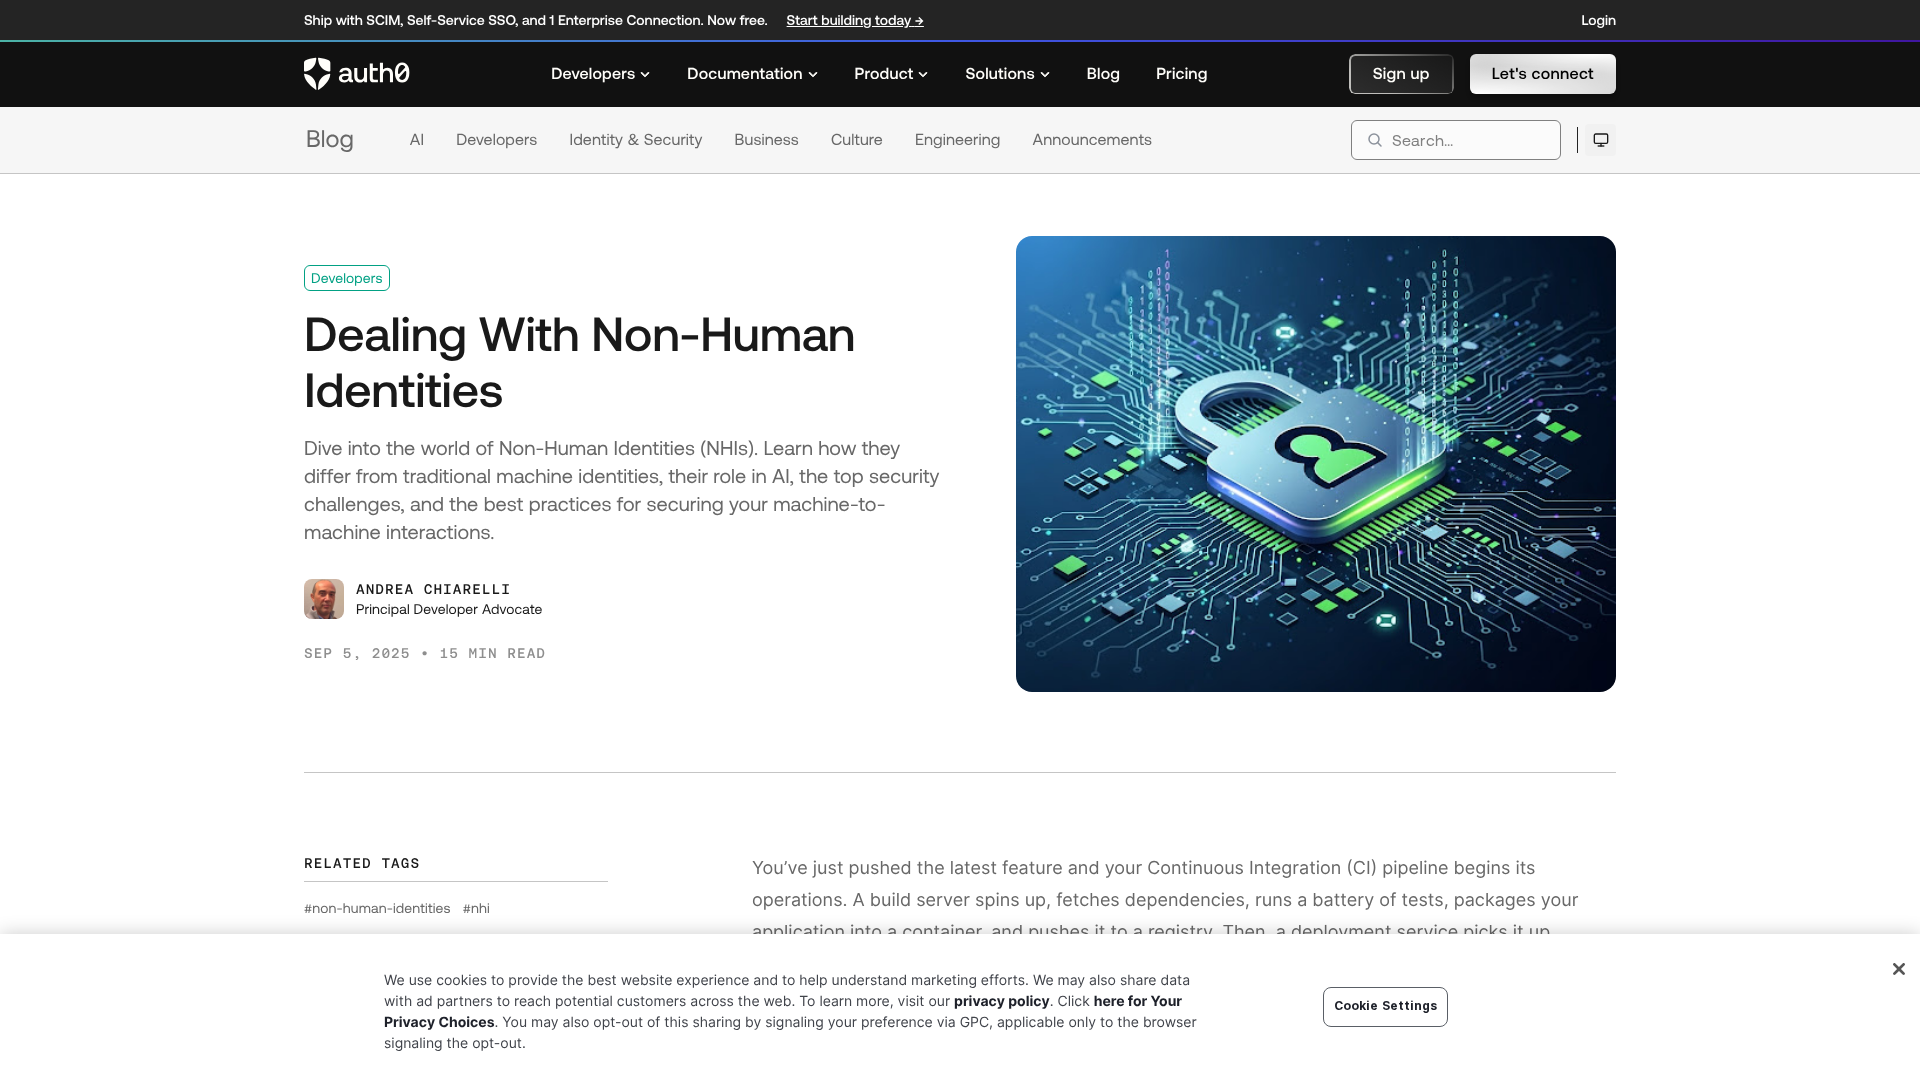This screenshot has height=1080, width=1920.
Task: Click Andrea Chiarelli's author avatar
Action: pyautogui.click(x=324, y=599)
